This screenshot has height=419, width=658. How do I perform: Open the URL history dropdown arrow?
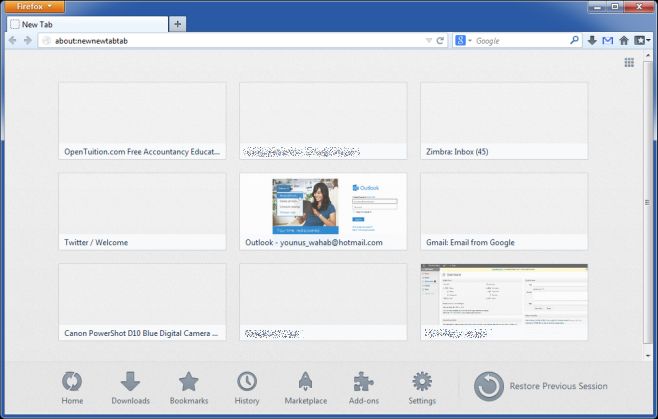428,41
